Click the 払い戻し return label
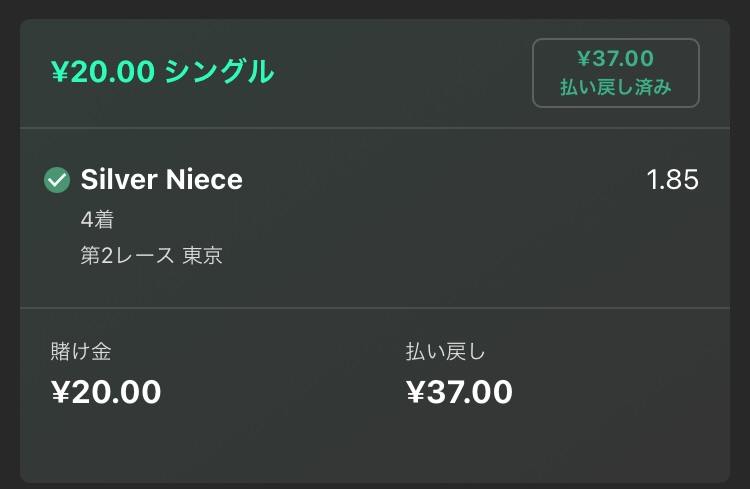The width and height of the screenshot is (750, 489). point(445,351)
